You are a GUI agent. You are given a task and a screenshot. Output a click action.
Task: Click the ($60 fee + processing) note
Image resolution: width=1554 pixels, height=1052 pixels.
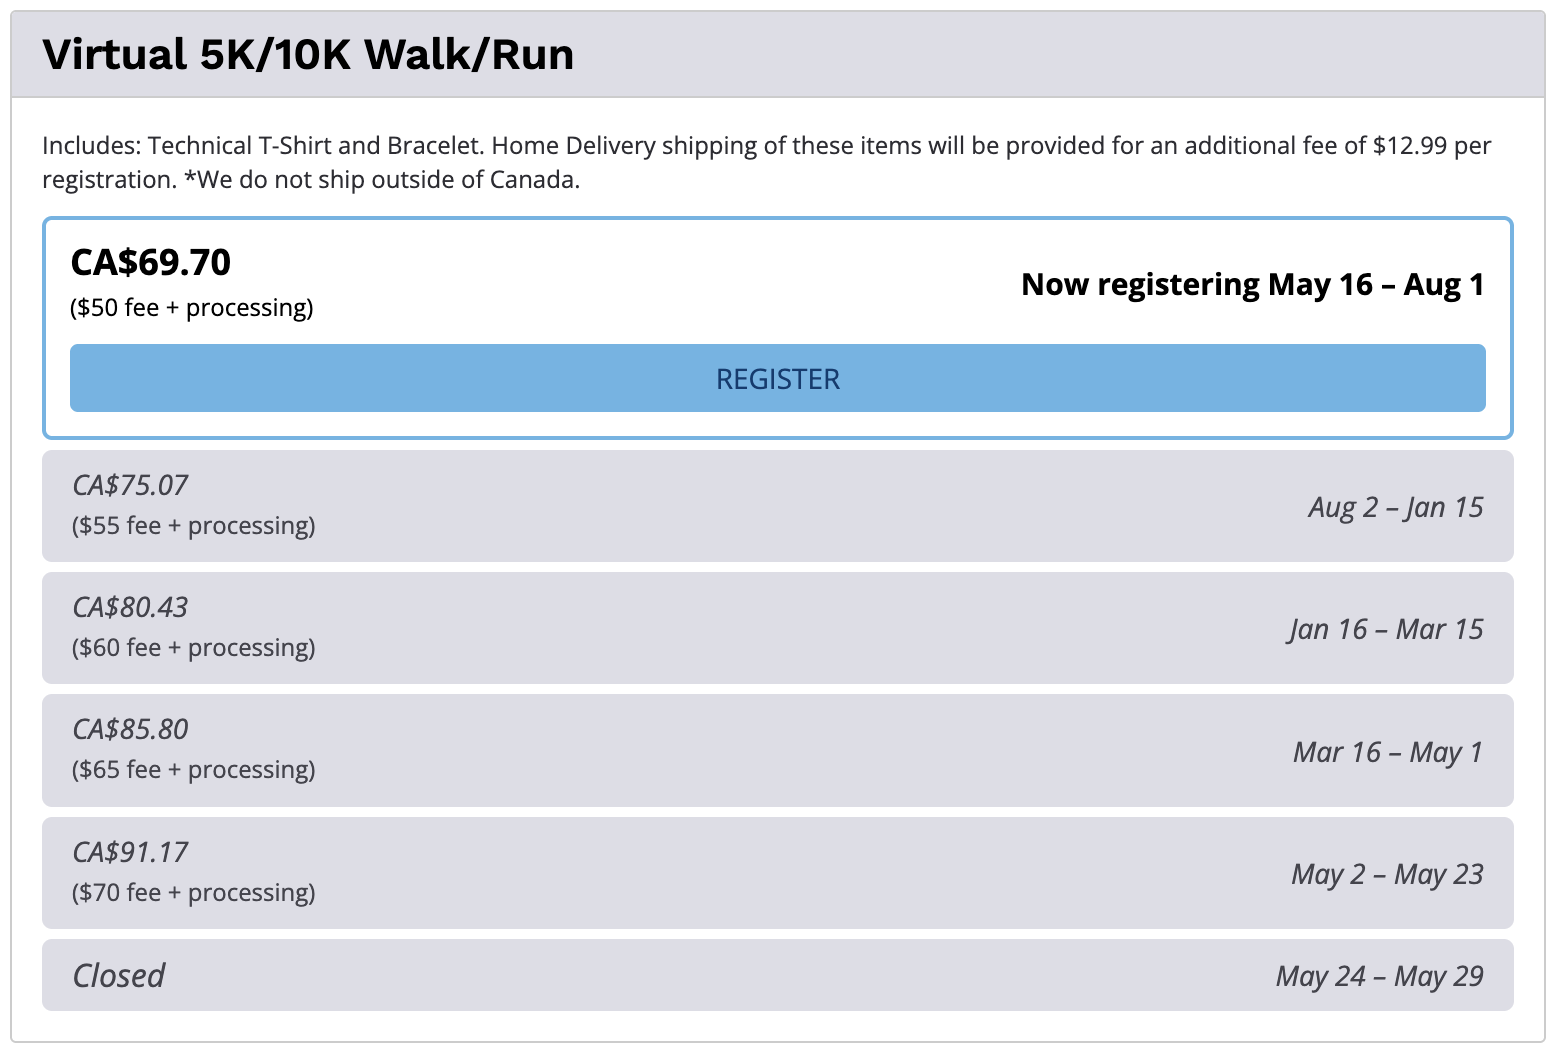click(x=194, y=648)
